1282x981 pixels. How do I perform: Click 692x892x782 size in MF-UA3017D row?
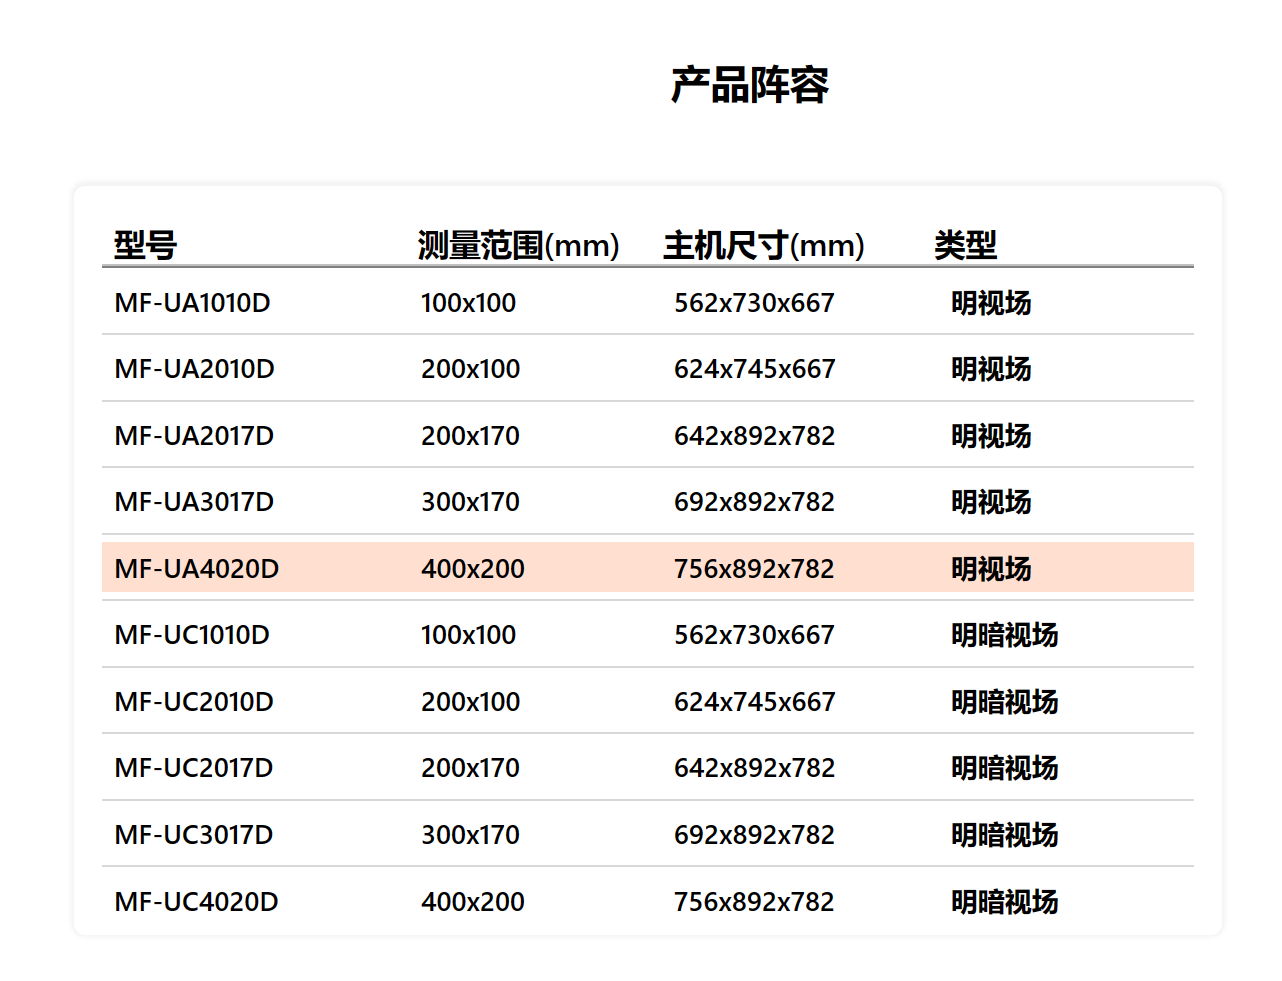754,502
